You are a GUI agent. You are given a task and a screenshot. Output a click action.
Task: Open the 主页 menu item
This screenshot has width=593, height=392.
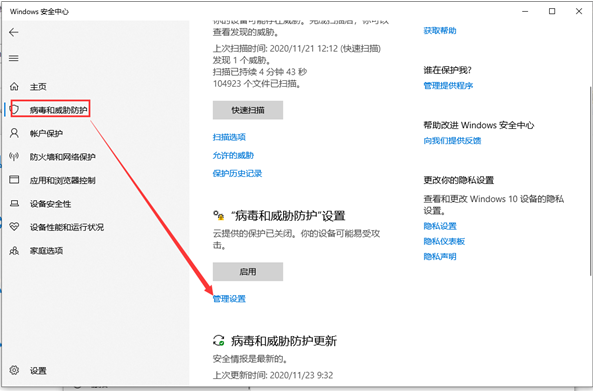pyautogui.click(x=38, y=87)
